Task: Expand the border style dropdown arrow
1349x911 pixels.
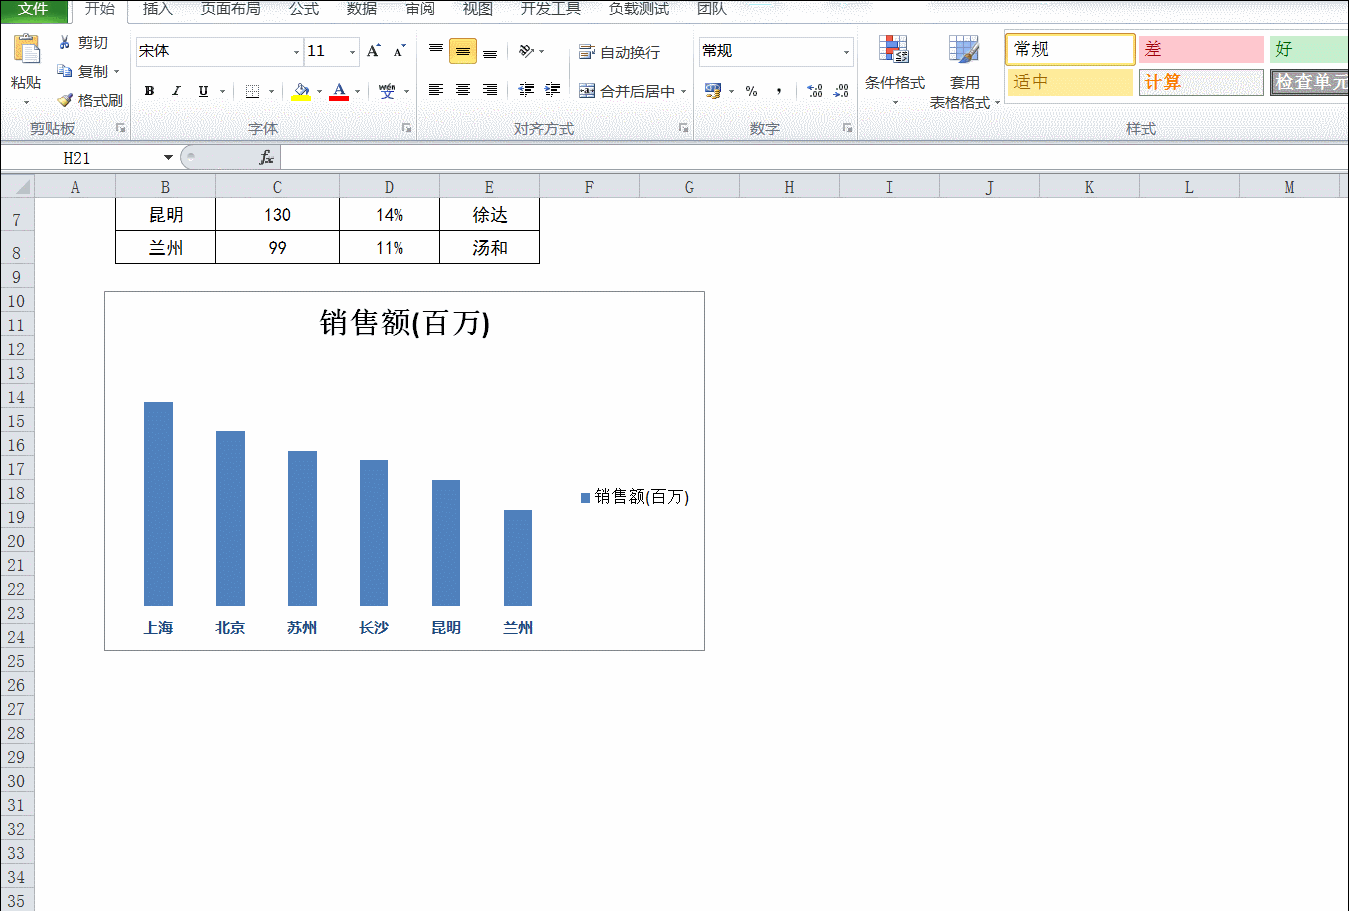Action: [270, 92]
